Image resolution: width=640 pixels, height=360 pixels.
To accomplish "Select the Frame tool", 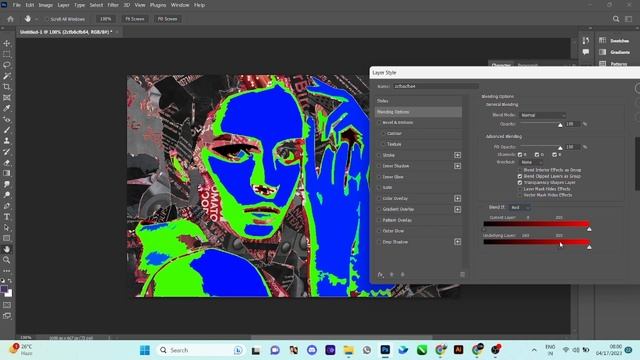I will pyautogui.click(x=7, y=98).
